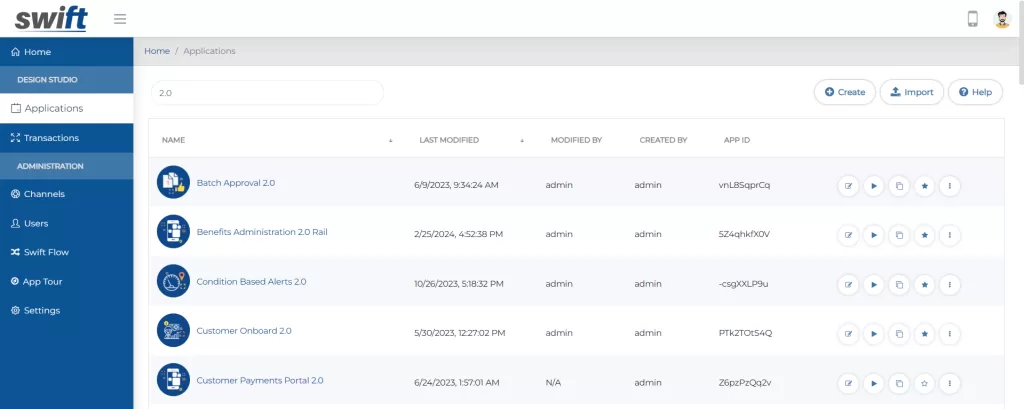Click the App ID vnL8SqprCq

(744, 185)
